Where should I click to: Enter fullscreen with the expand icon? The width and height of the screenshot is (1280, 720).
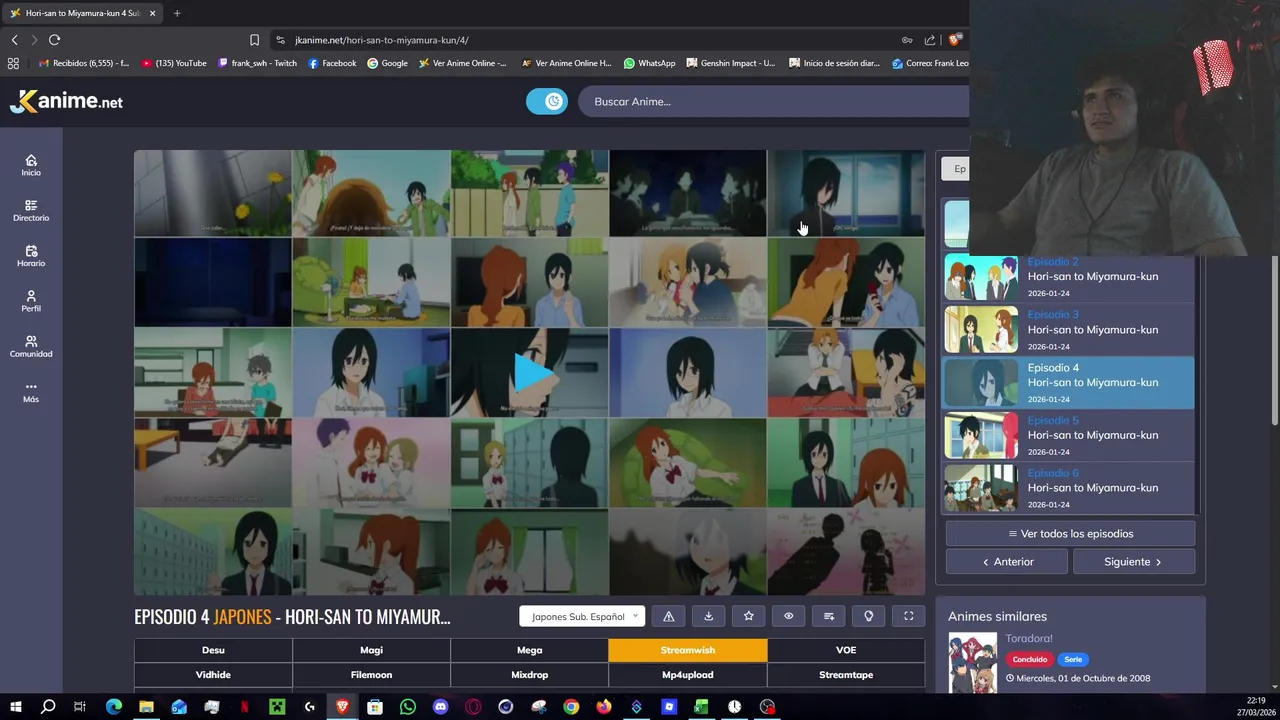(908, 616)
